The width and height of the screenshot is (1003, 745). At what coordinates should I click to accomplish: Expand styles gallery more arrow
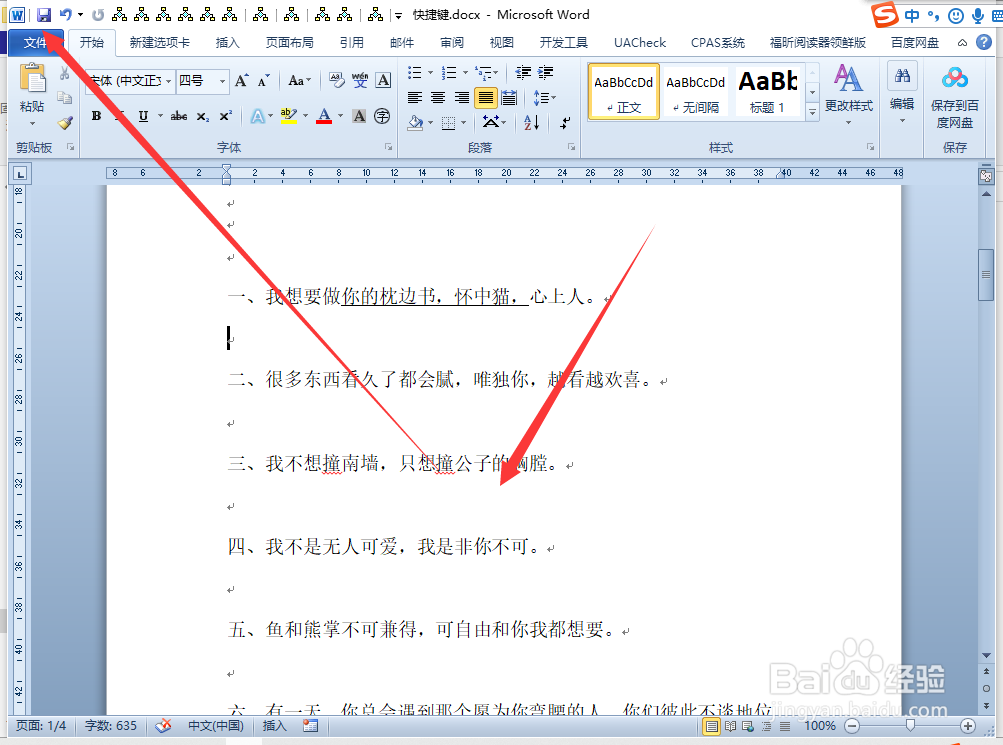coord(812,113)
